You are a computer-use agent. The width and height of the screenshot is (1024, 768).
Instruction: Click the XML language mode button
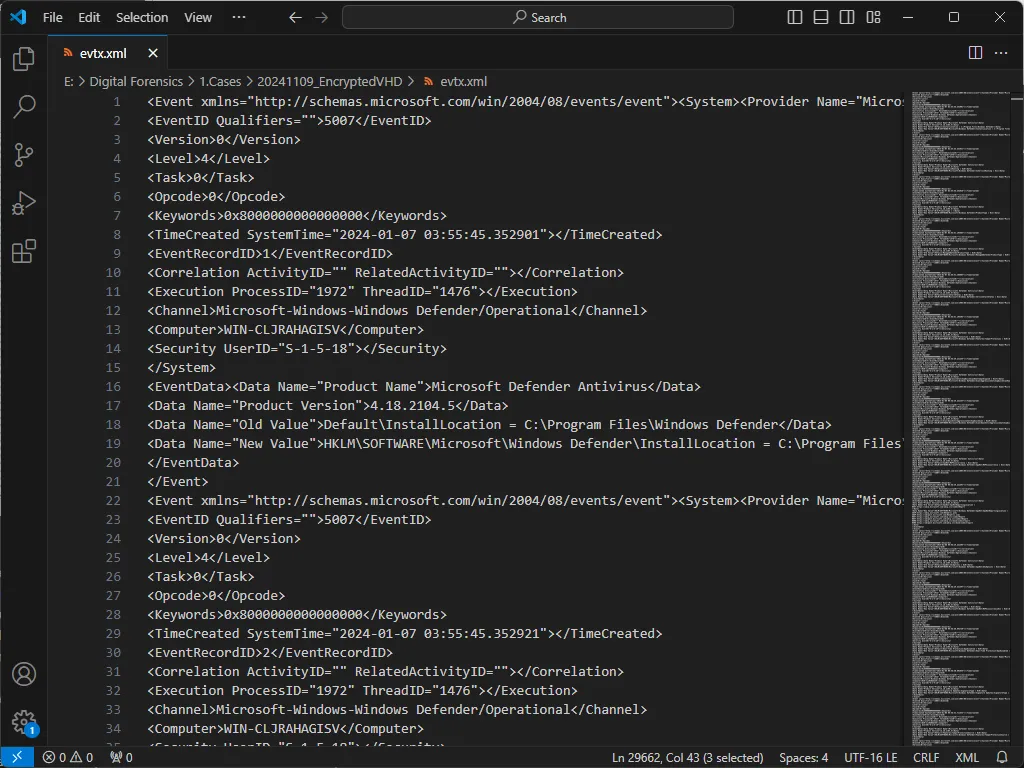click(967, 758)
